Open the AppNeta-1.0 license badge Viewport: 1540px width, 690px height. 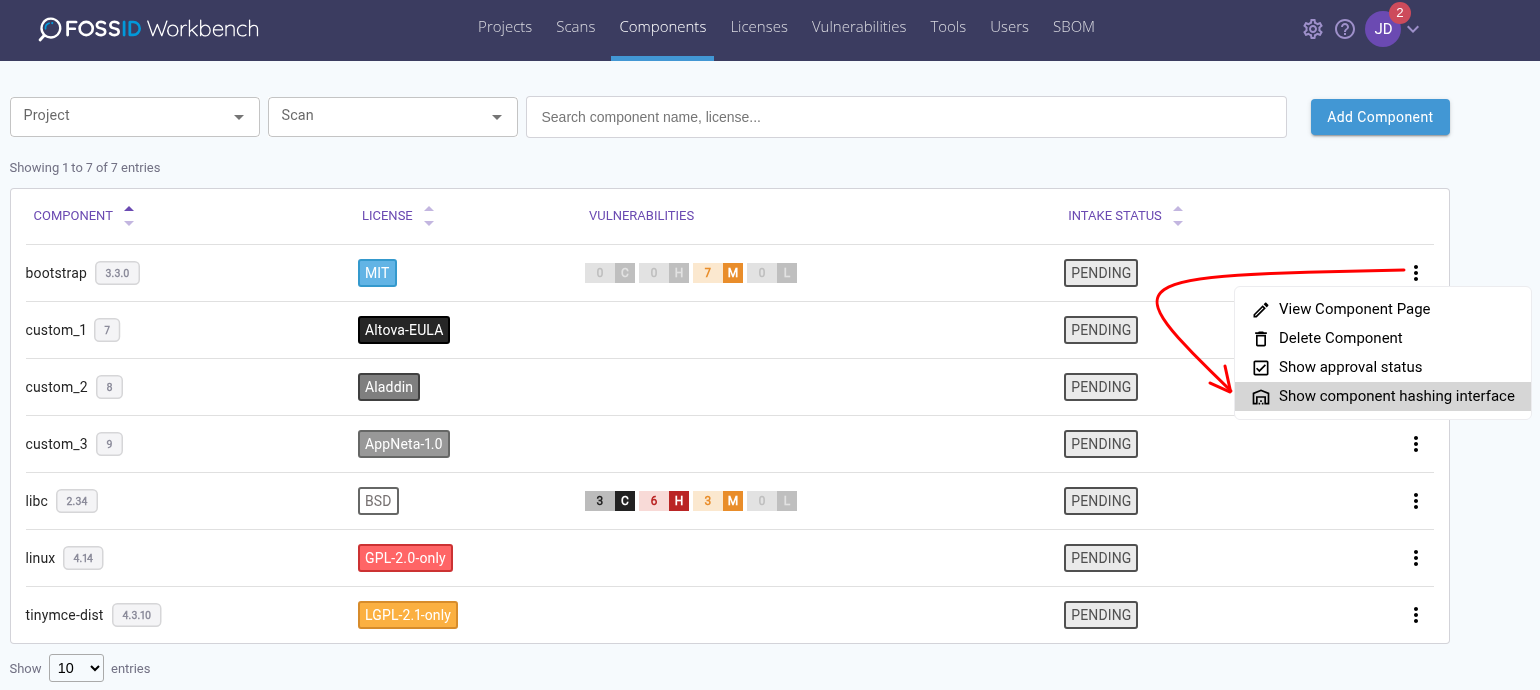(404, 444)
